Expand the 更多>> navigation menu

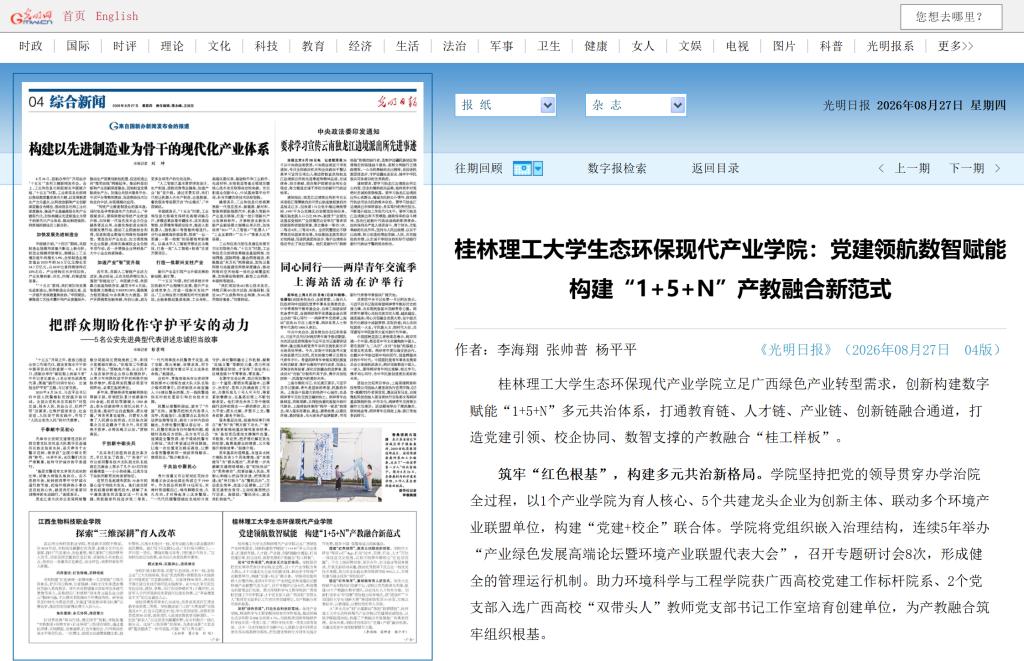pos(955,46)
